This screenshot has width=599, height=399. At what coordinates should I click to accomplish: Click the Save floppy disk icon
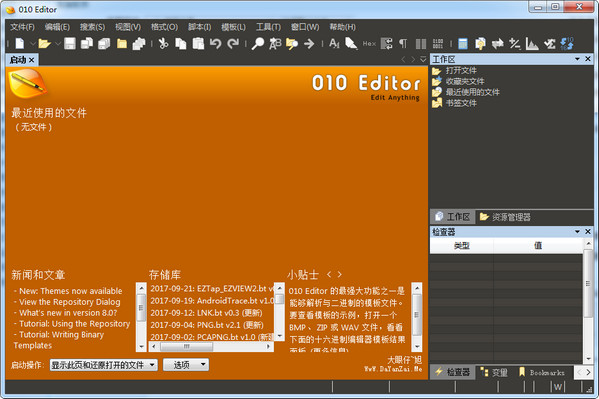tap(70, 44)
